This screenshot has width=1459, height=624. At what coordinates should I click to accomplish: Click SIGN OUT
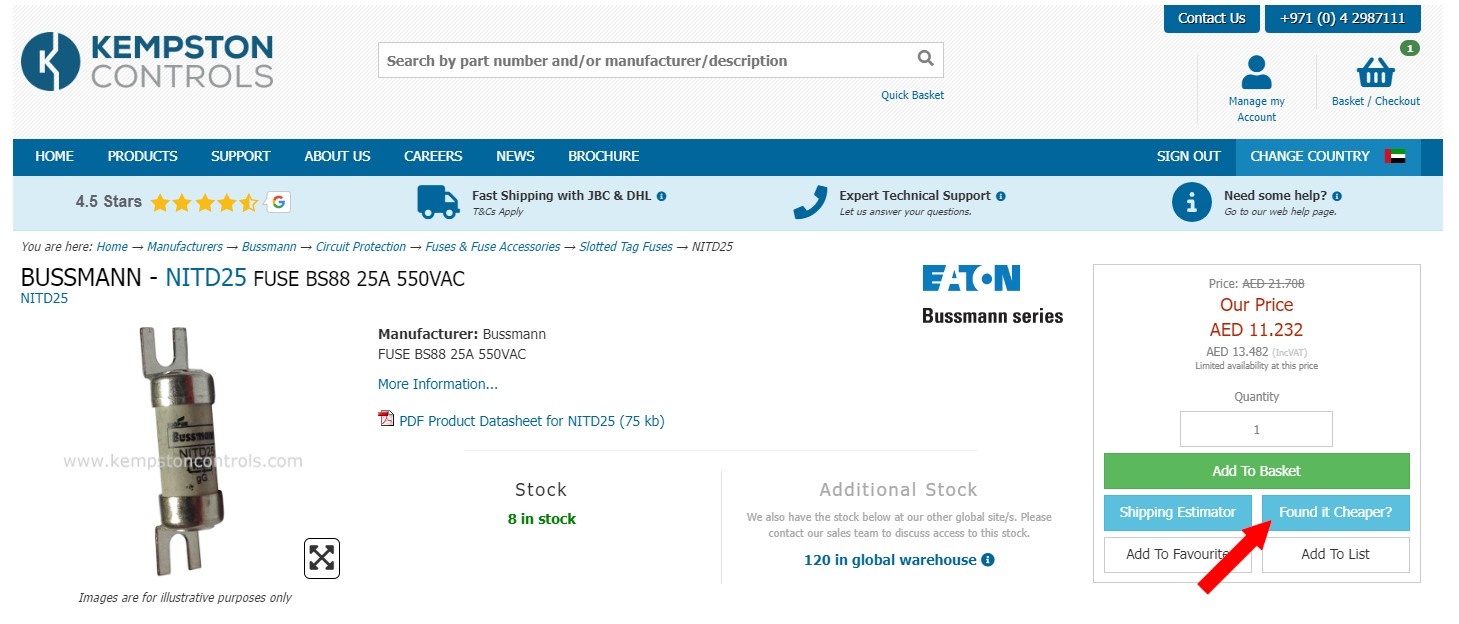[x=1188, y=156]
